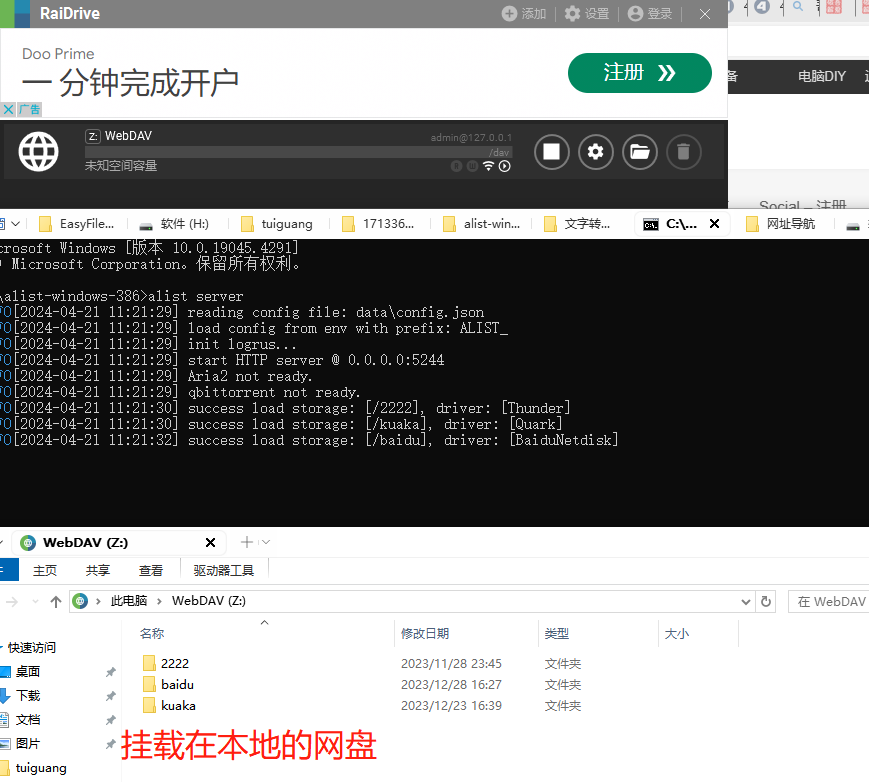Sort files by 类型 column
This screenshot has width=869, height=782.
click(556, 633)
